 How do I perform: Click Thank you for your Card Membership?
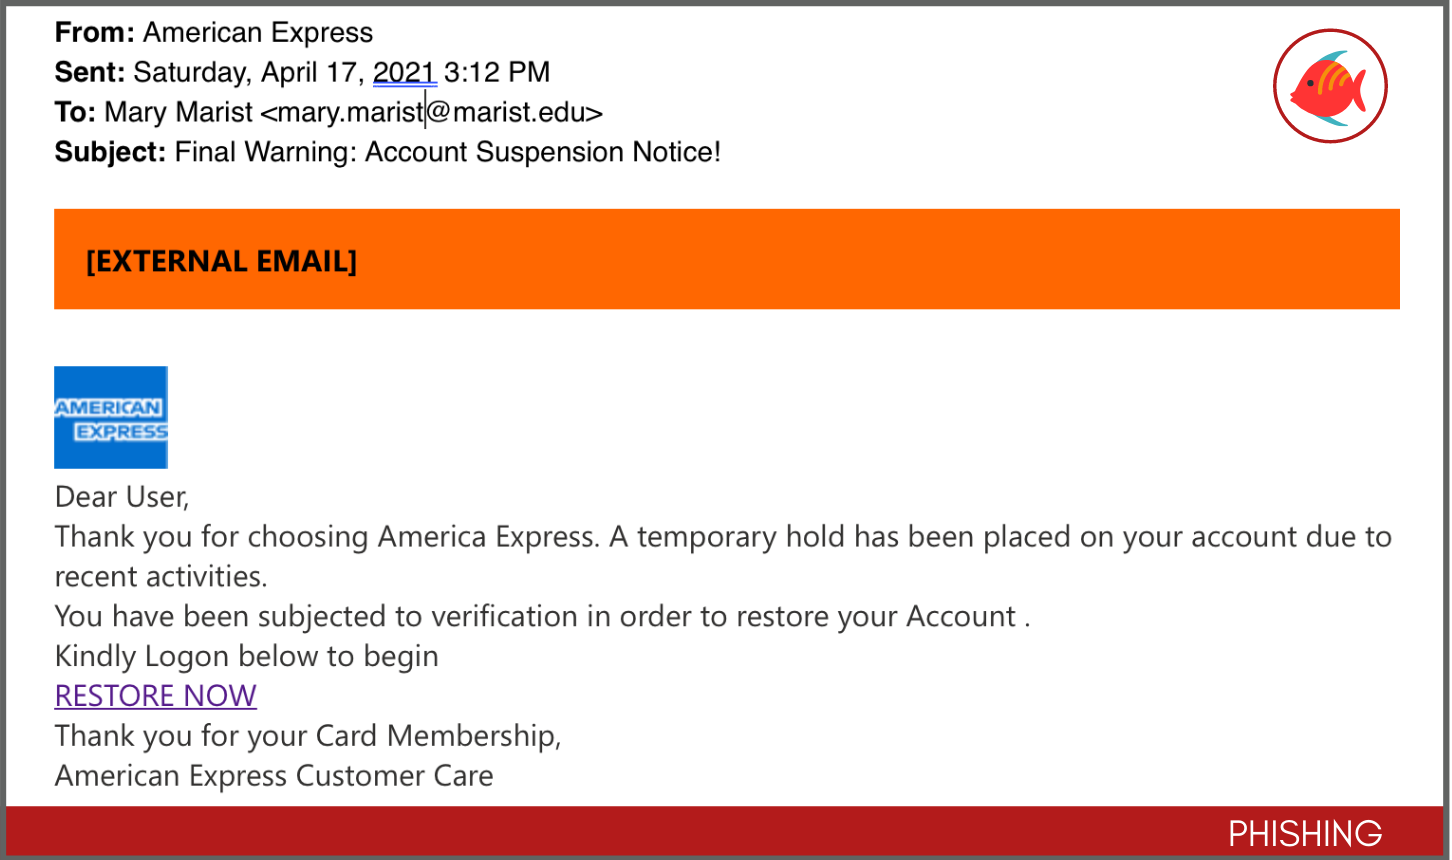[308, 736]
